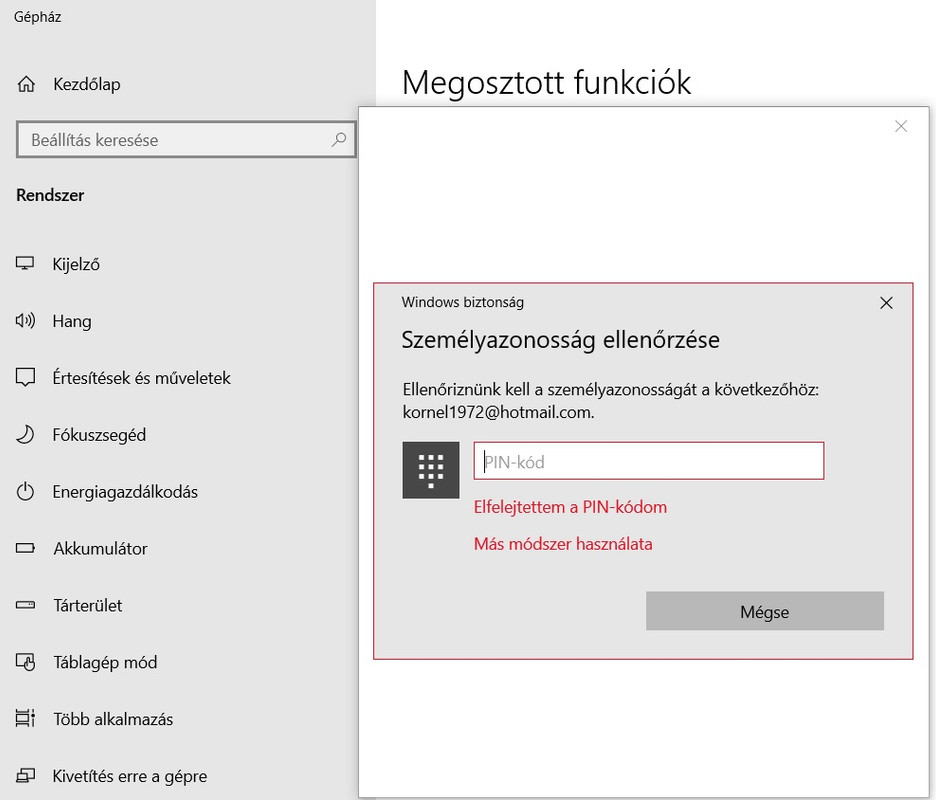Viewport: 936px width, 800px height.
Task: Click the Táblagép mód icon
Action: (x=25, y=662)
